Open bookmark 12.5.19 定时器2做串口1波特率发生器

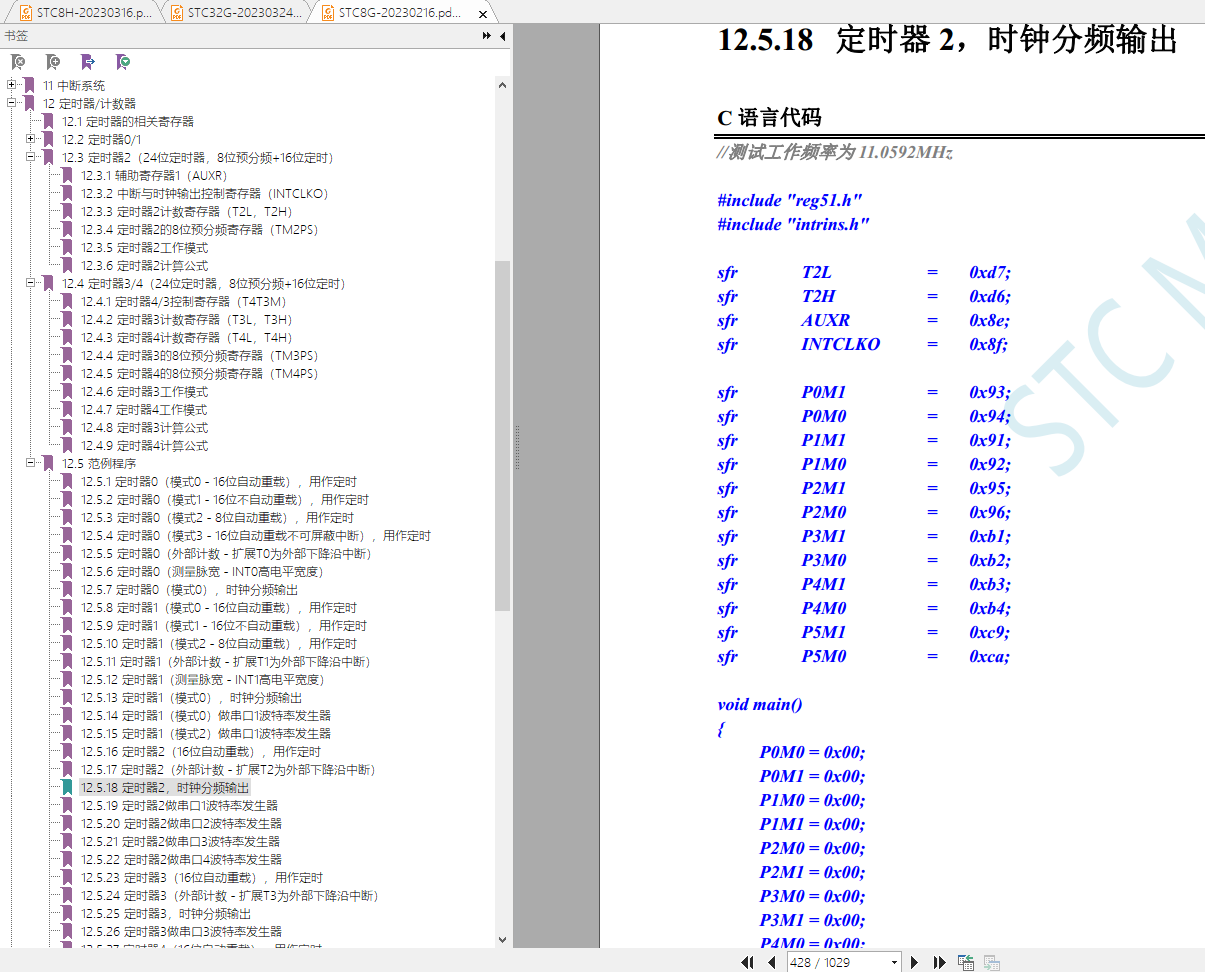[x=180, y=805]
